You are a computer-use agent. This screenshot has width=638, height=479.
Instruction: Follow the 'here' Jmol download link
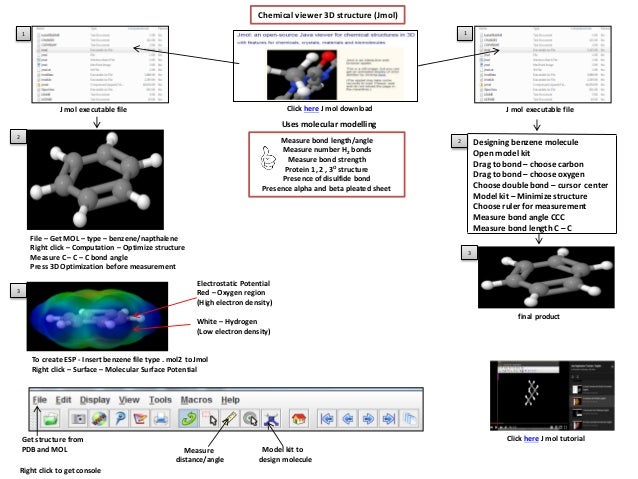(x=311, y=108)
